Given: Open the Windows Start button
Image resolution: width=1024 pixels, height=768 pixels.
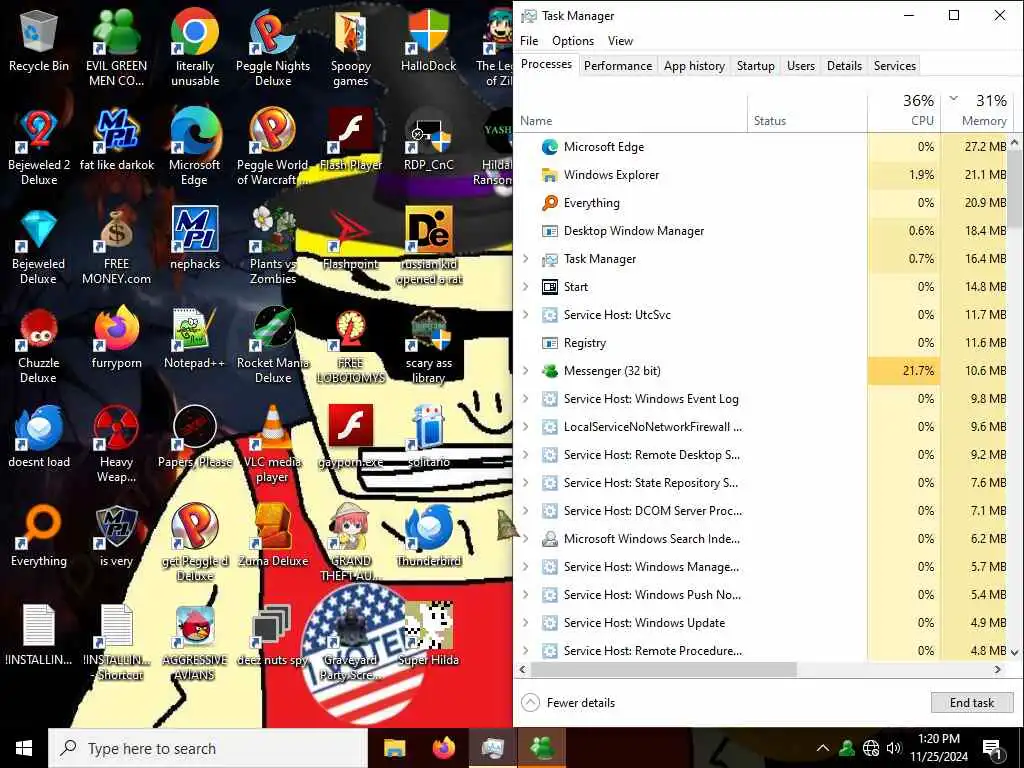Looking at the screenshot, I should [x=24, y=748].
